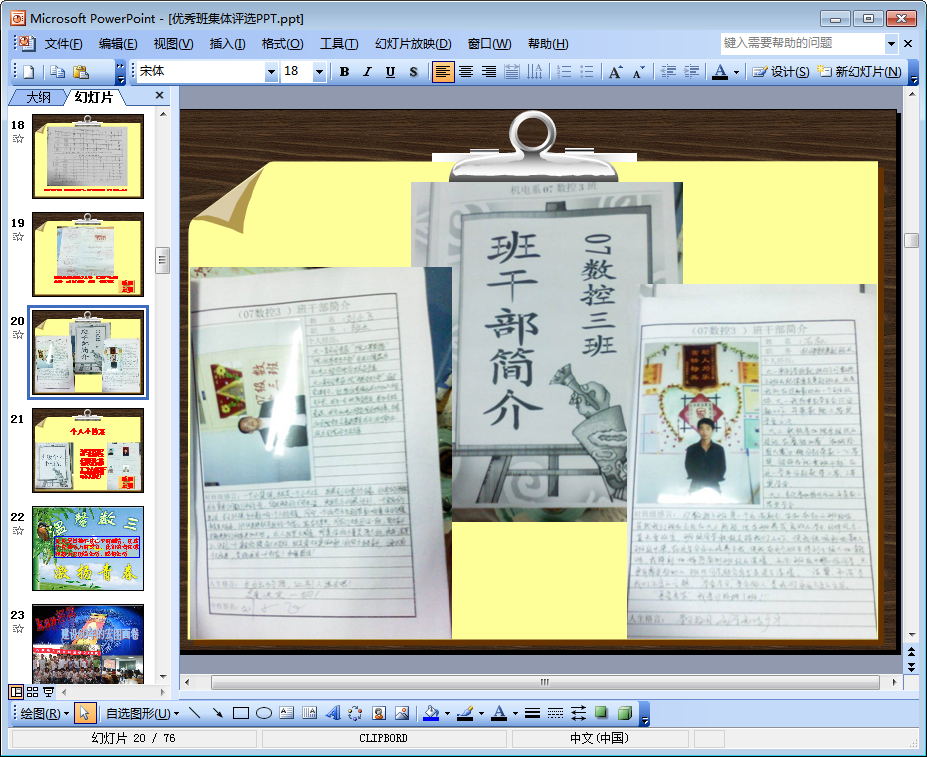Click the Decrease indent icon

[668, 72]
